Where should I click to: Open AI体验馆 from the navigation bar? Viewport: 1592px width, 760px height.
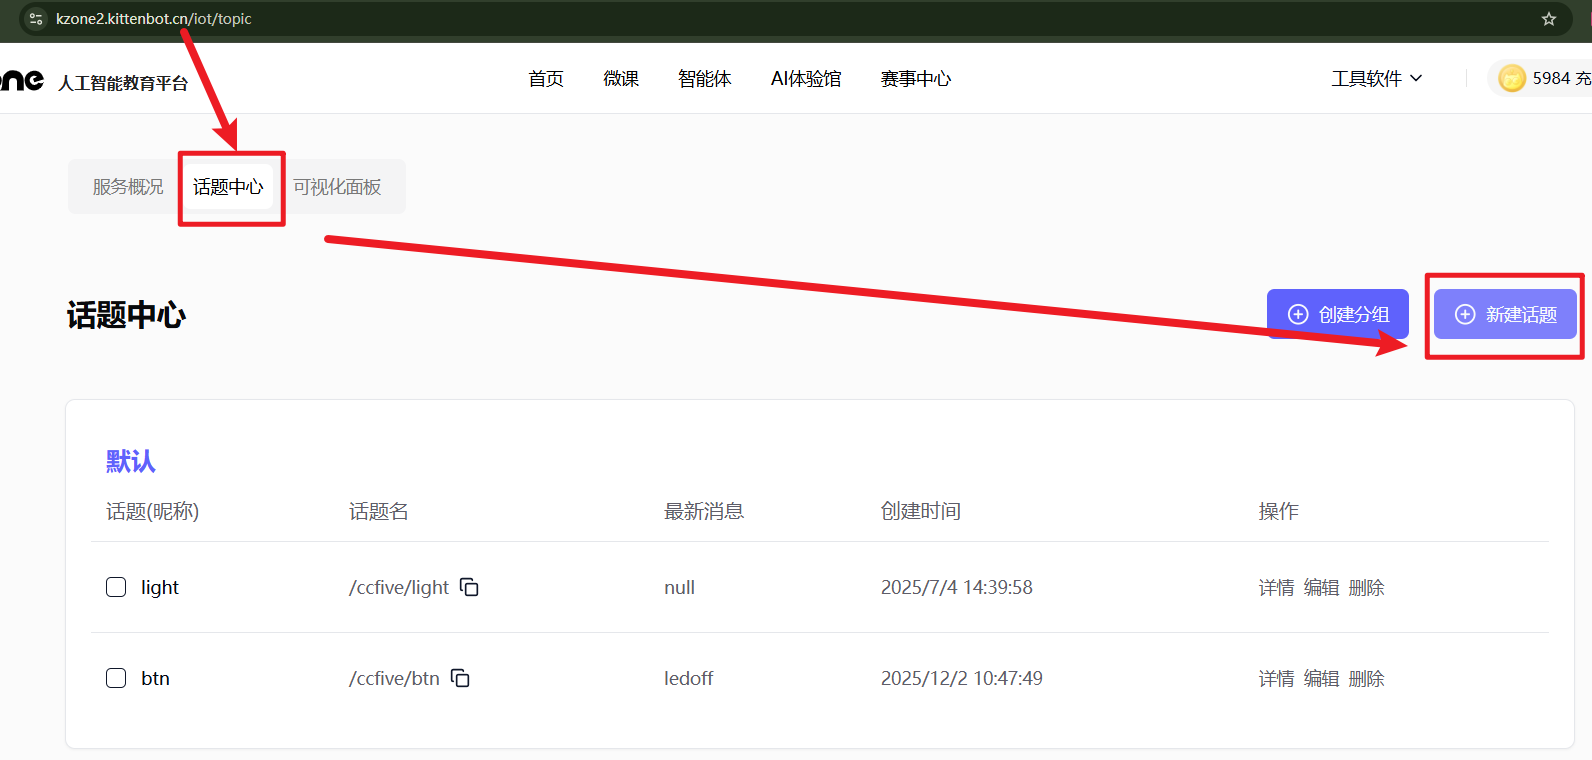[806, 78]
